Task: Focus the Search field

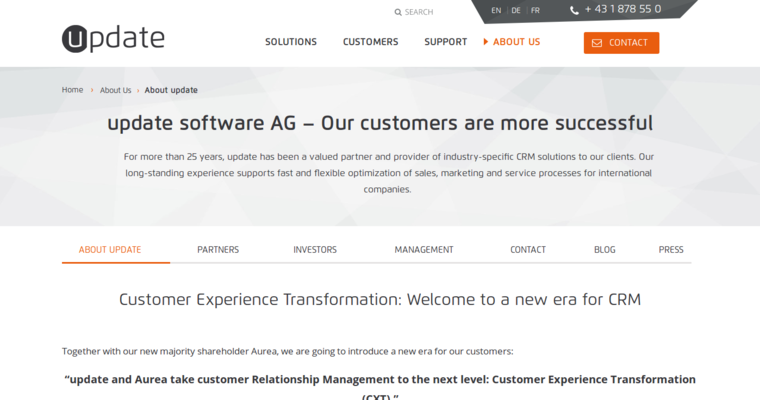Action: [x=419, y=12]
